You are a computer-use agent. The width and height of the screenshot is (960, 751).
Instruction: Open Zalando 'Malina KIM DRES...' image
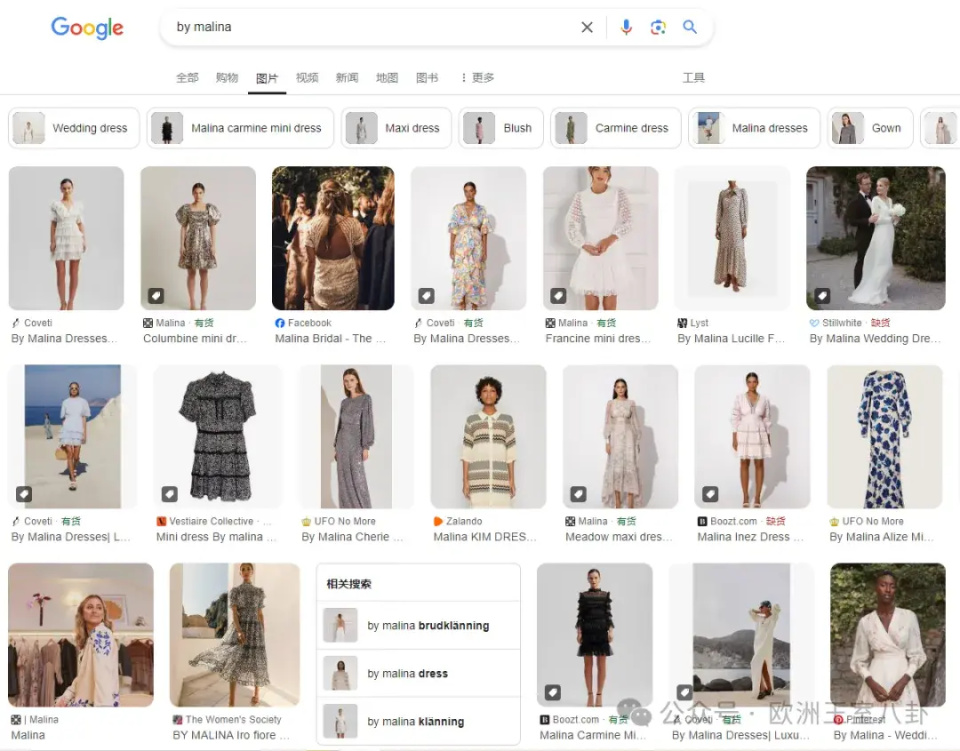[488, 436]
